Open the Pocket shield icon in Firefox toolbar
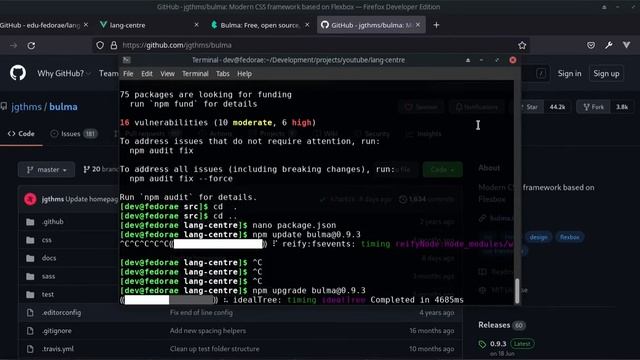The width and height of the screenshot is (640, 360). pos(591,45)
